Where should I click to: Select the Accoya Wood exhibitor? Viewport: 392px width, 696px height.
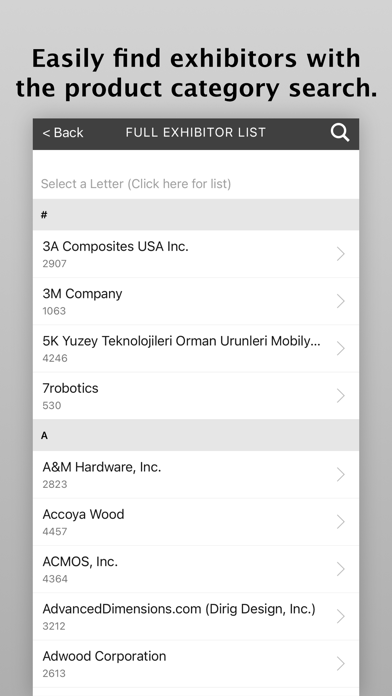(196, 522)
